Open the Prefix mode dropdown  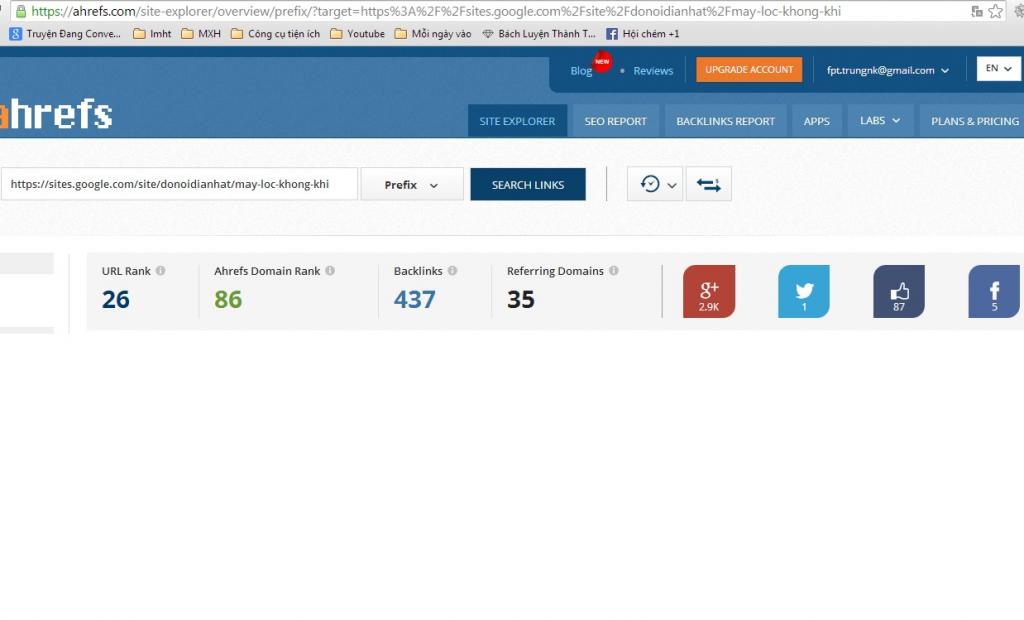click(x=411, y=184)
